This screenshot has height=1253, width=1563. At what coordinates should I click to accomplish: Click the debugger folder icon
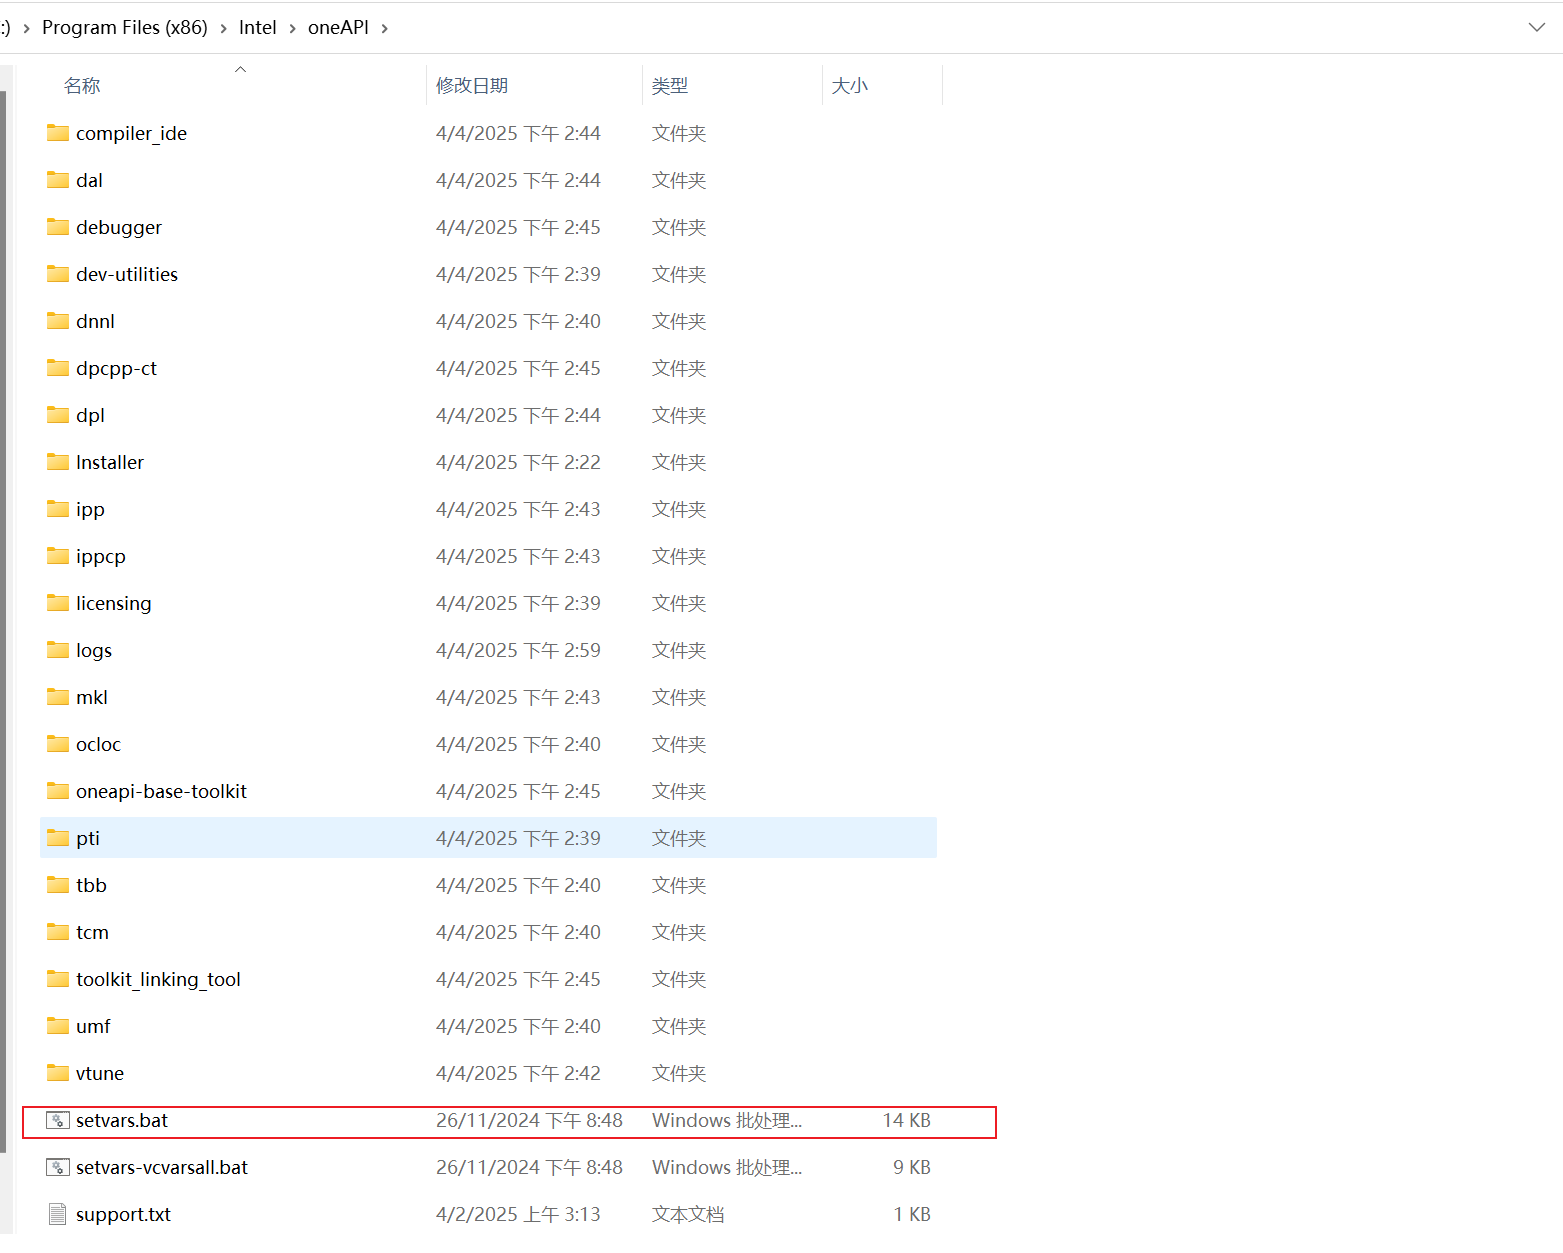pos(58,227)
